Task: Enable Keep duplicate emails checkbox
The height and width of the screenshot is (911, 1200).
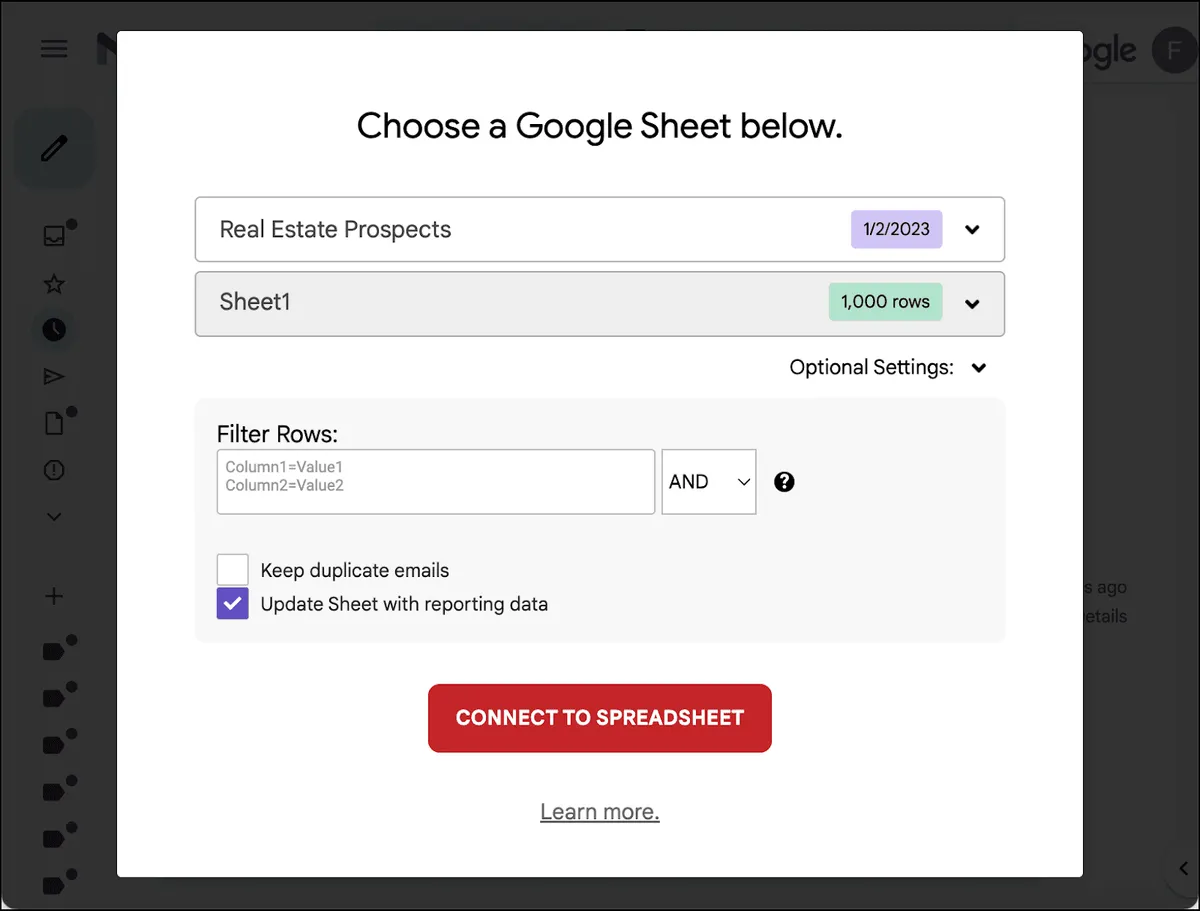Action: tap(233, 570)
